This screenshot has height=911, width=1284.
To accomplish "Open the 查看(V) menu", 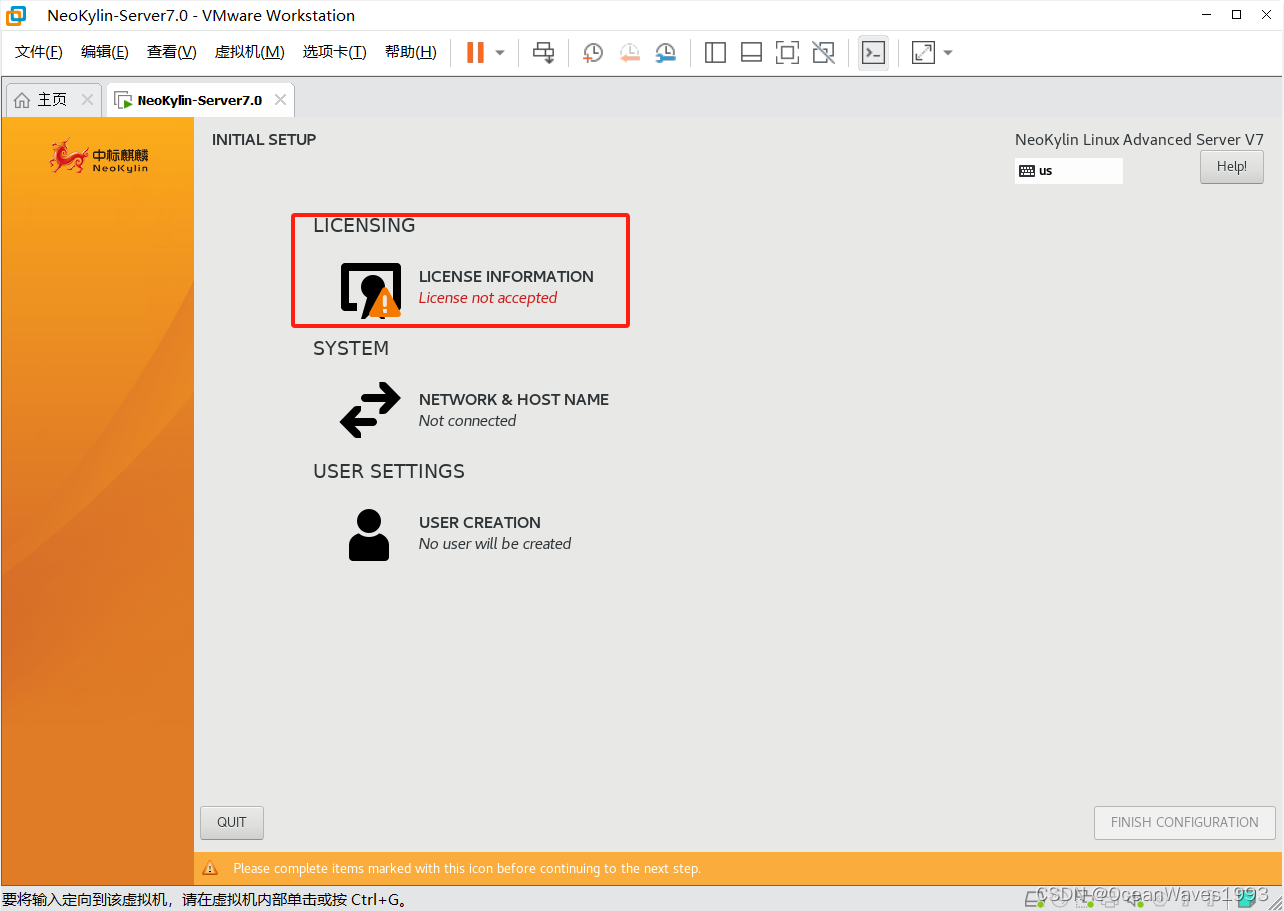I will [172, 52].
